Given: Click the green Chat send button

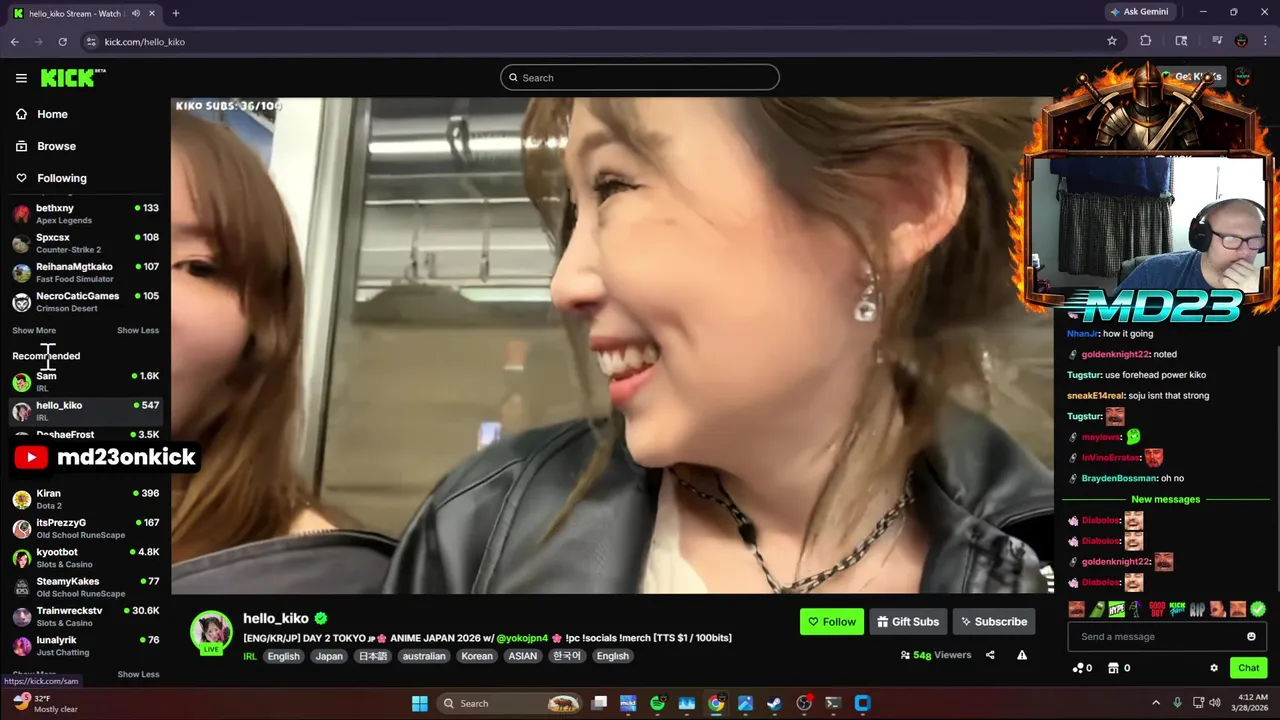Looking at the screenshot, I should click(1249, 668).
